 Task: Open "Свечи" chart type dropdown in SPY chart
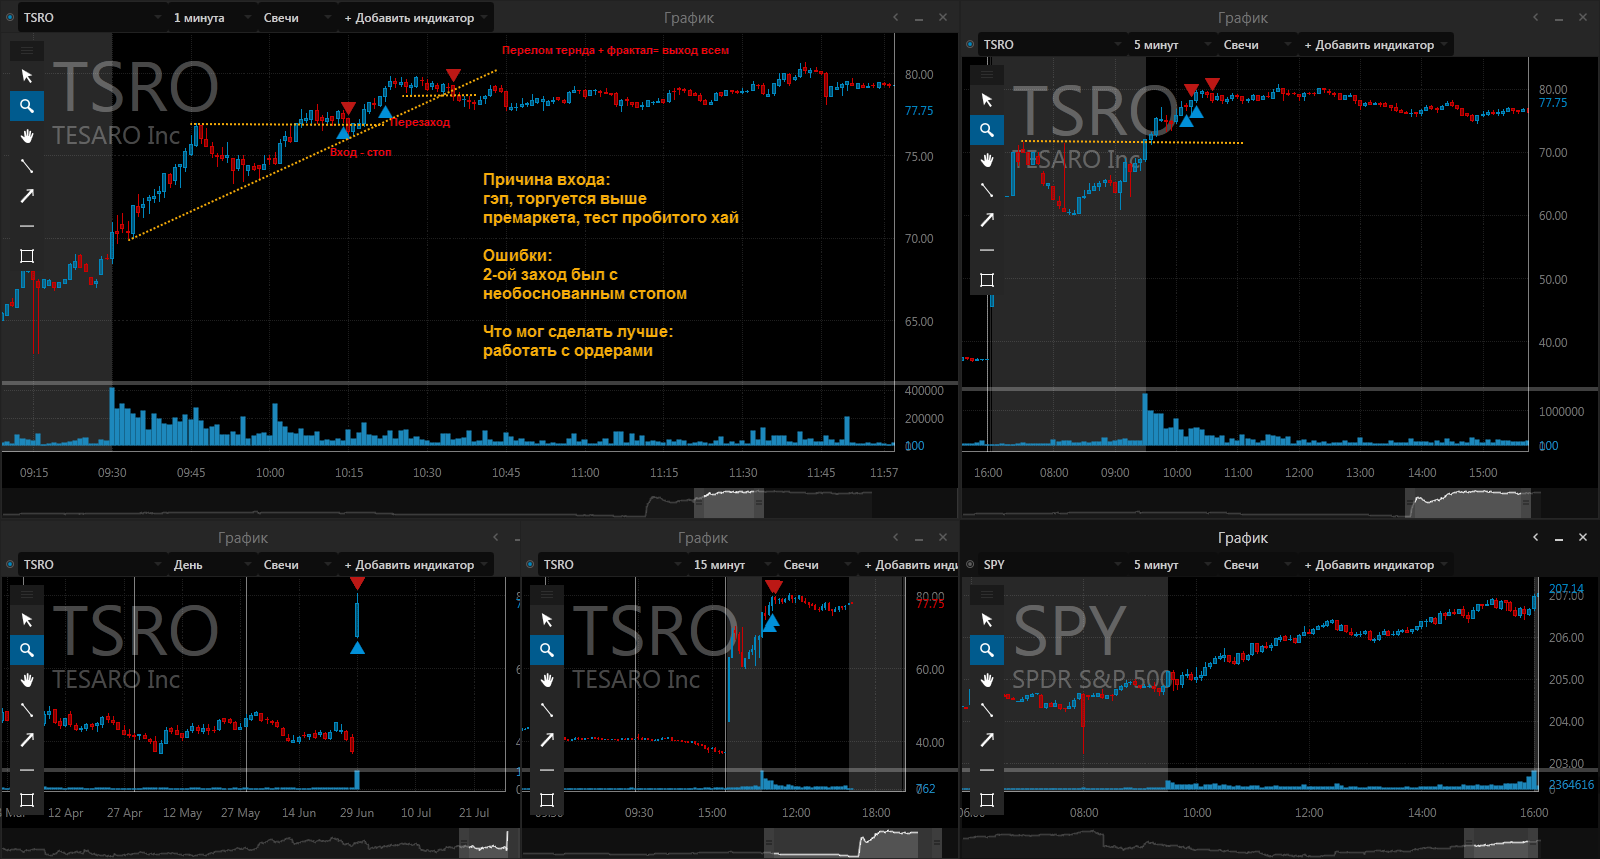1256,565
